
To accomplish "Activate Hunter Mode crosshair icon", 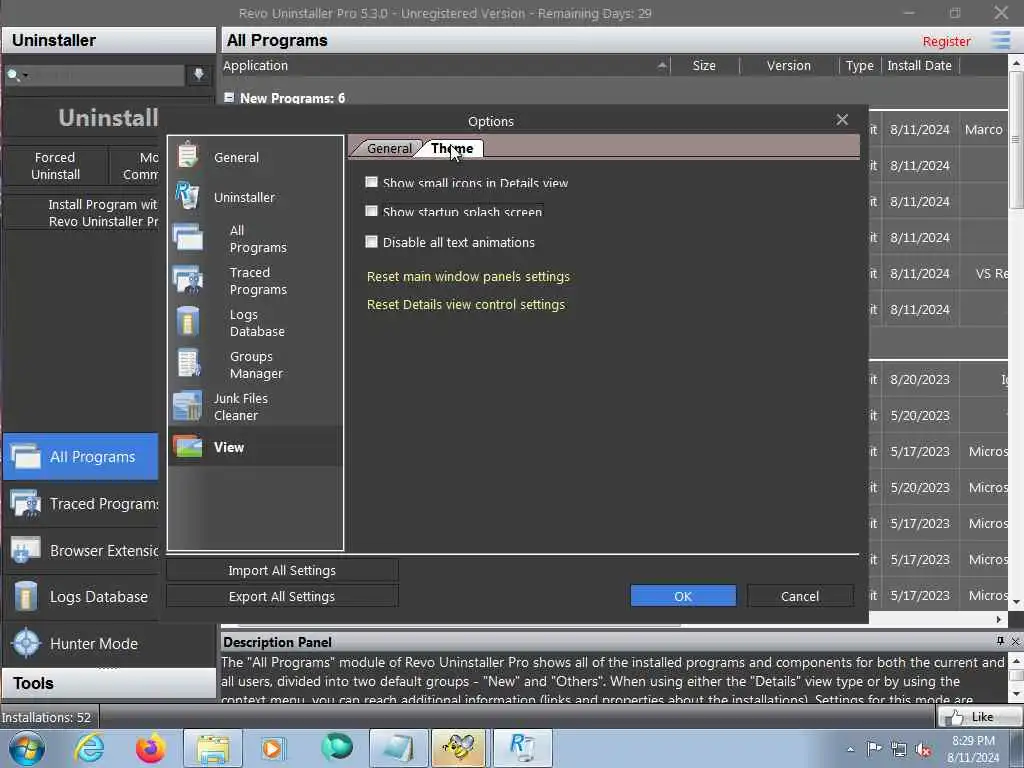I will (26, 643).
